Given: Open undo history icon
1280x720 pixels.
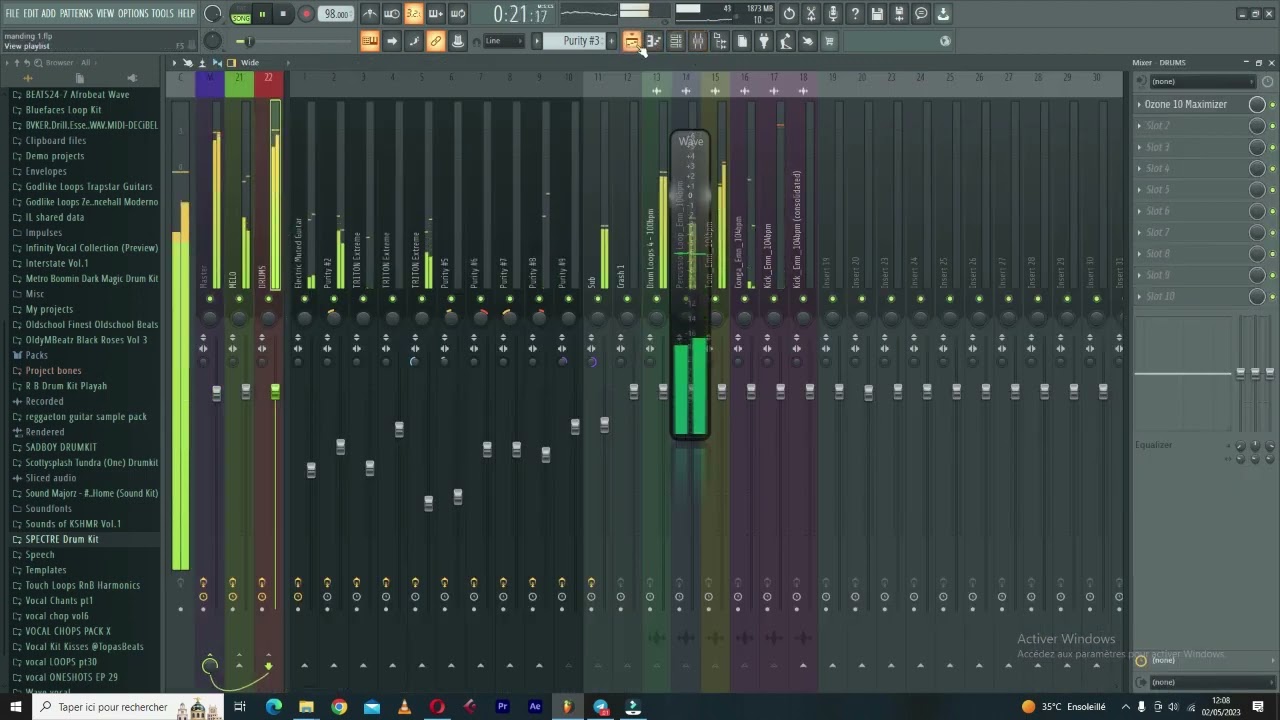Looking at the screenshot, I should coord(789,14).
